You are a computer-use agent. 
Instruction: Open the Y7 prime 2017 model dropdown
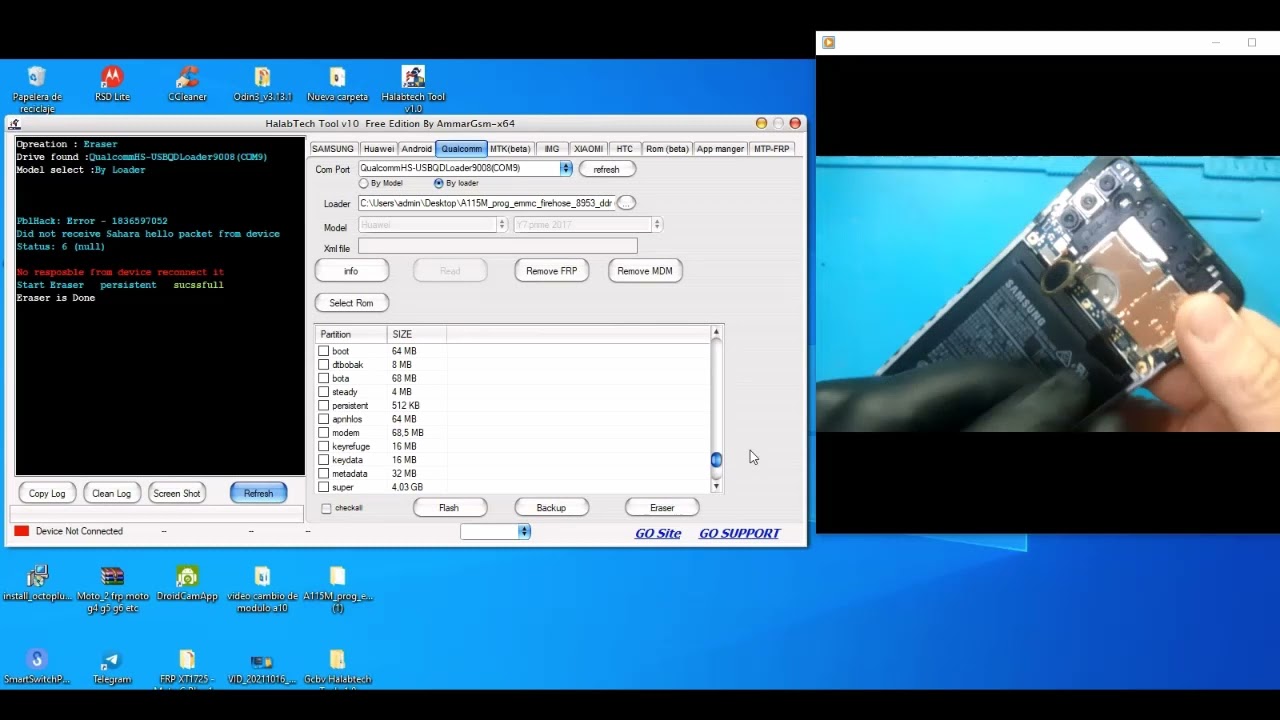pos(656,225)
